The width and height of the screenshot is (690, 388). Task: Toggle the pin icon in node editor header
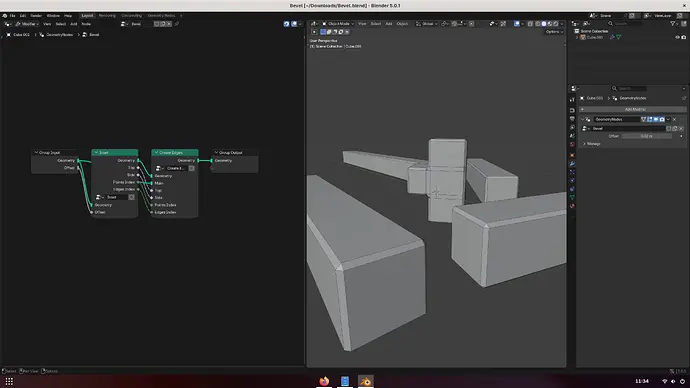pos(177,24)
